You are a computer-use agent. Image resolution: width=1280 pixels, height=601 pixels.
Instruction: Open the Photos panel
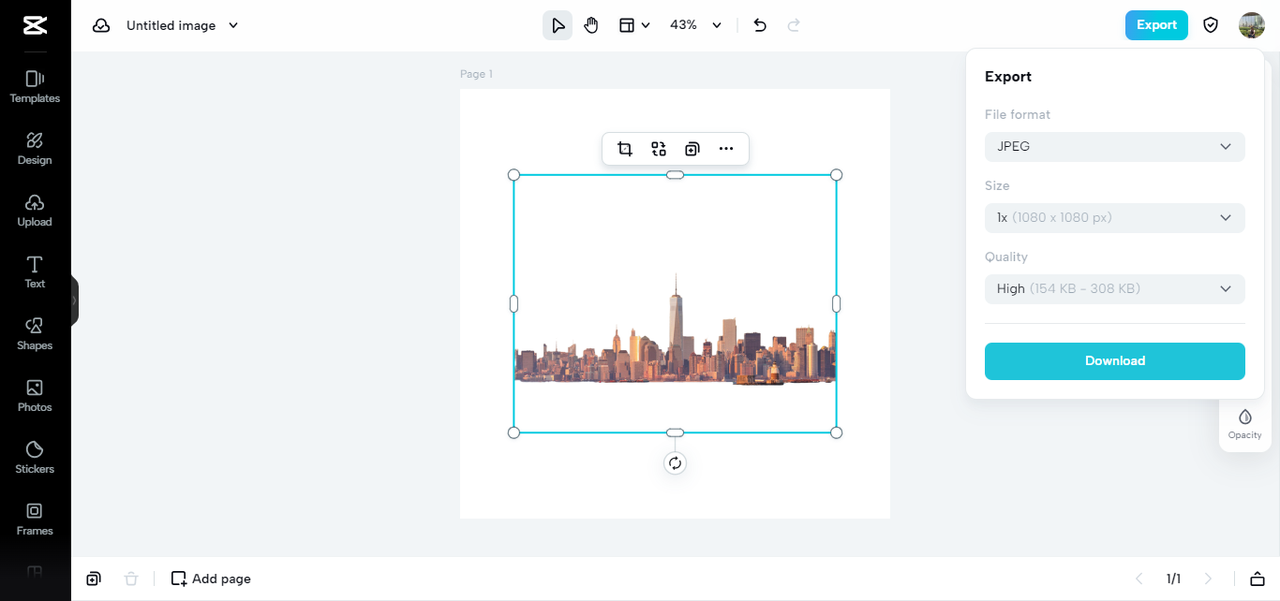click(35, 395)
